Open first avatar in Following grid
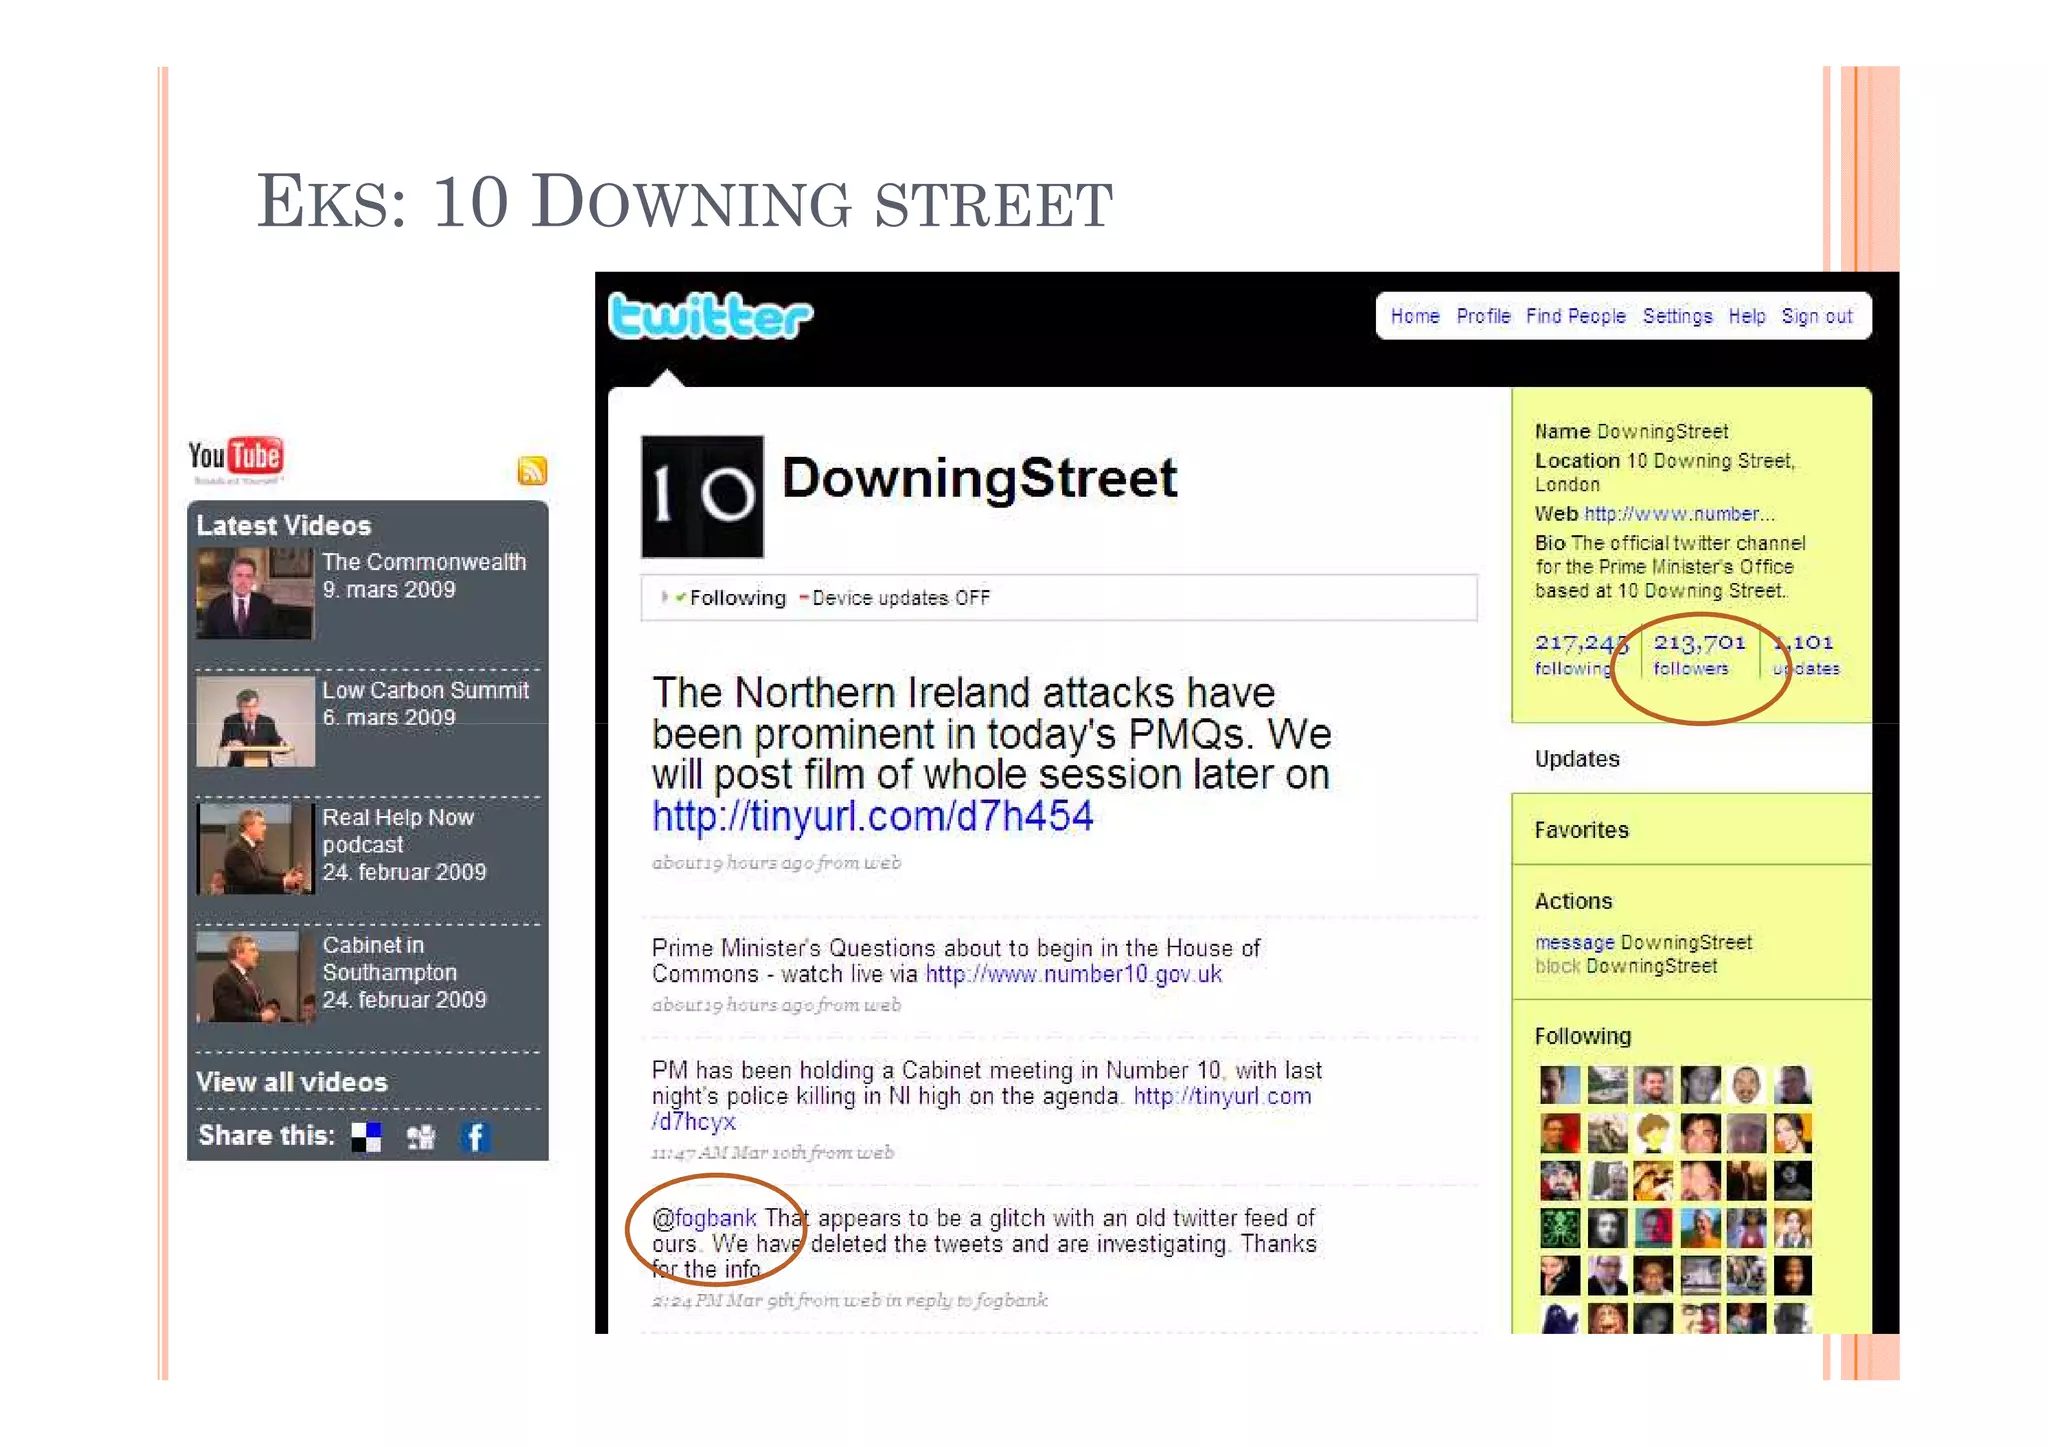The height and width of the screenshot is (1447, 2048). tap(1559, 1085)
